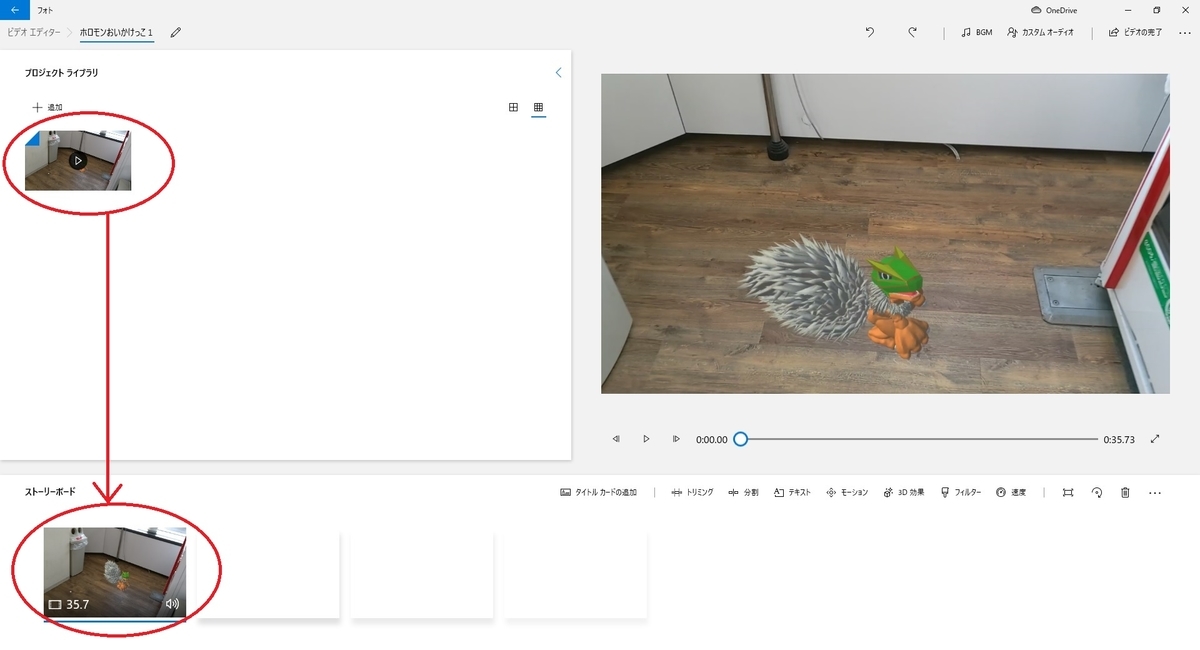The width and height of the screenshot is (1200, 650).
Task: Play the video preview
Action: point(646,439)
